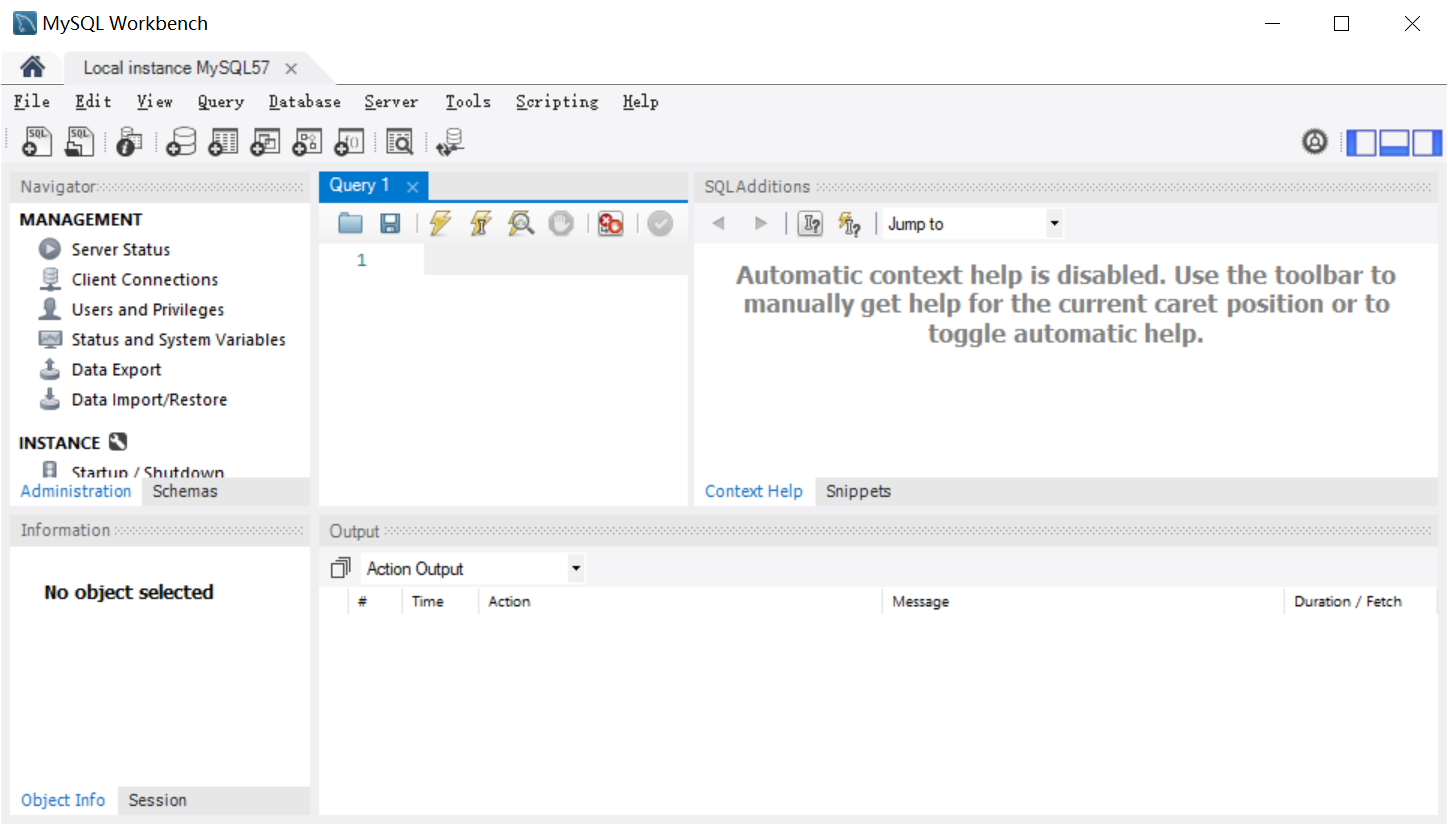The width and height of the screenshot is (1448, 825).
Task: Open the View menu
Action: click(x=155, y=102)
